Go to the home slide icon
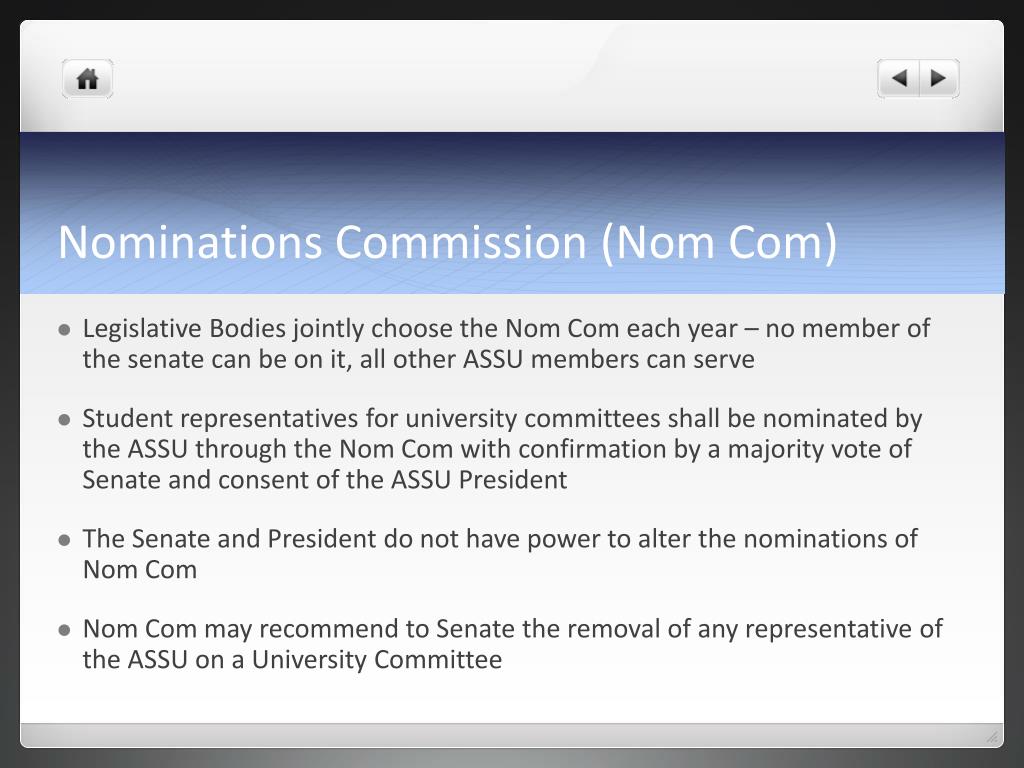This screenshot has height=768, width=1024. (x=88, y=79)
